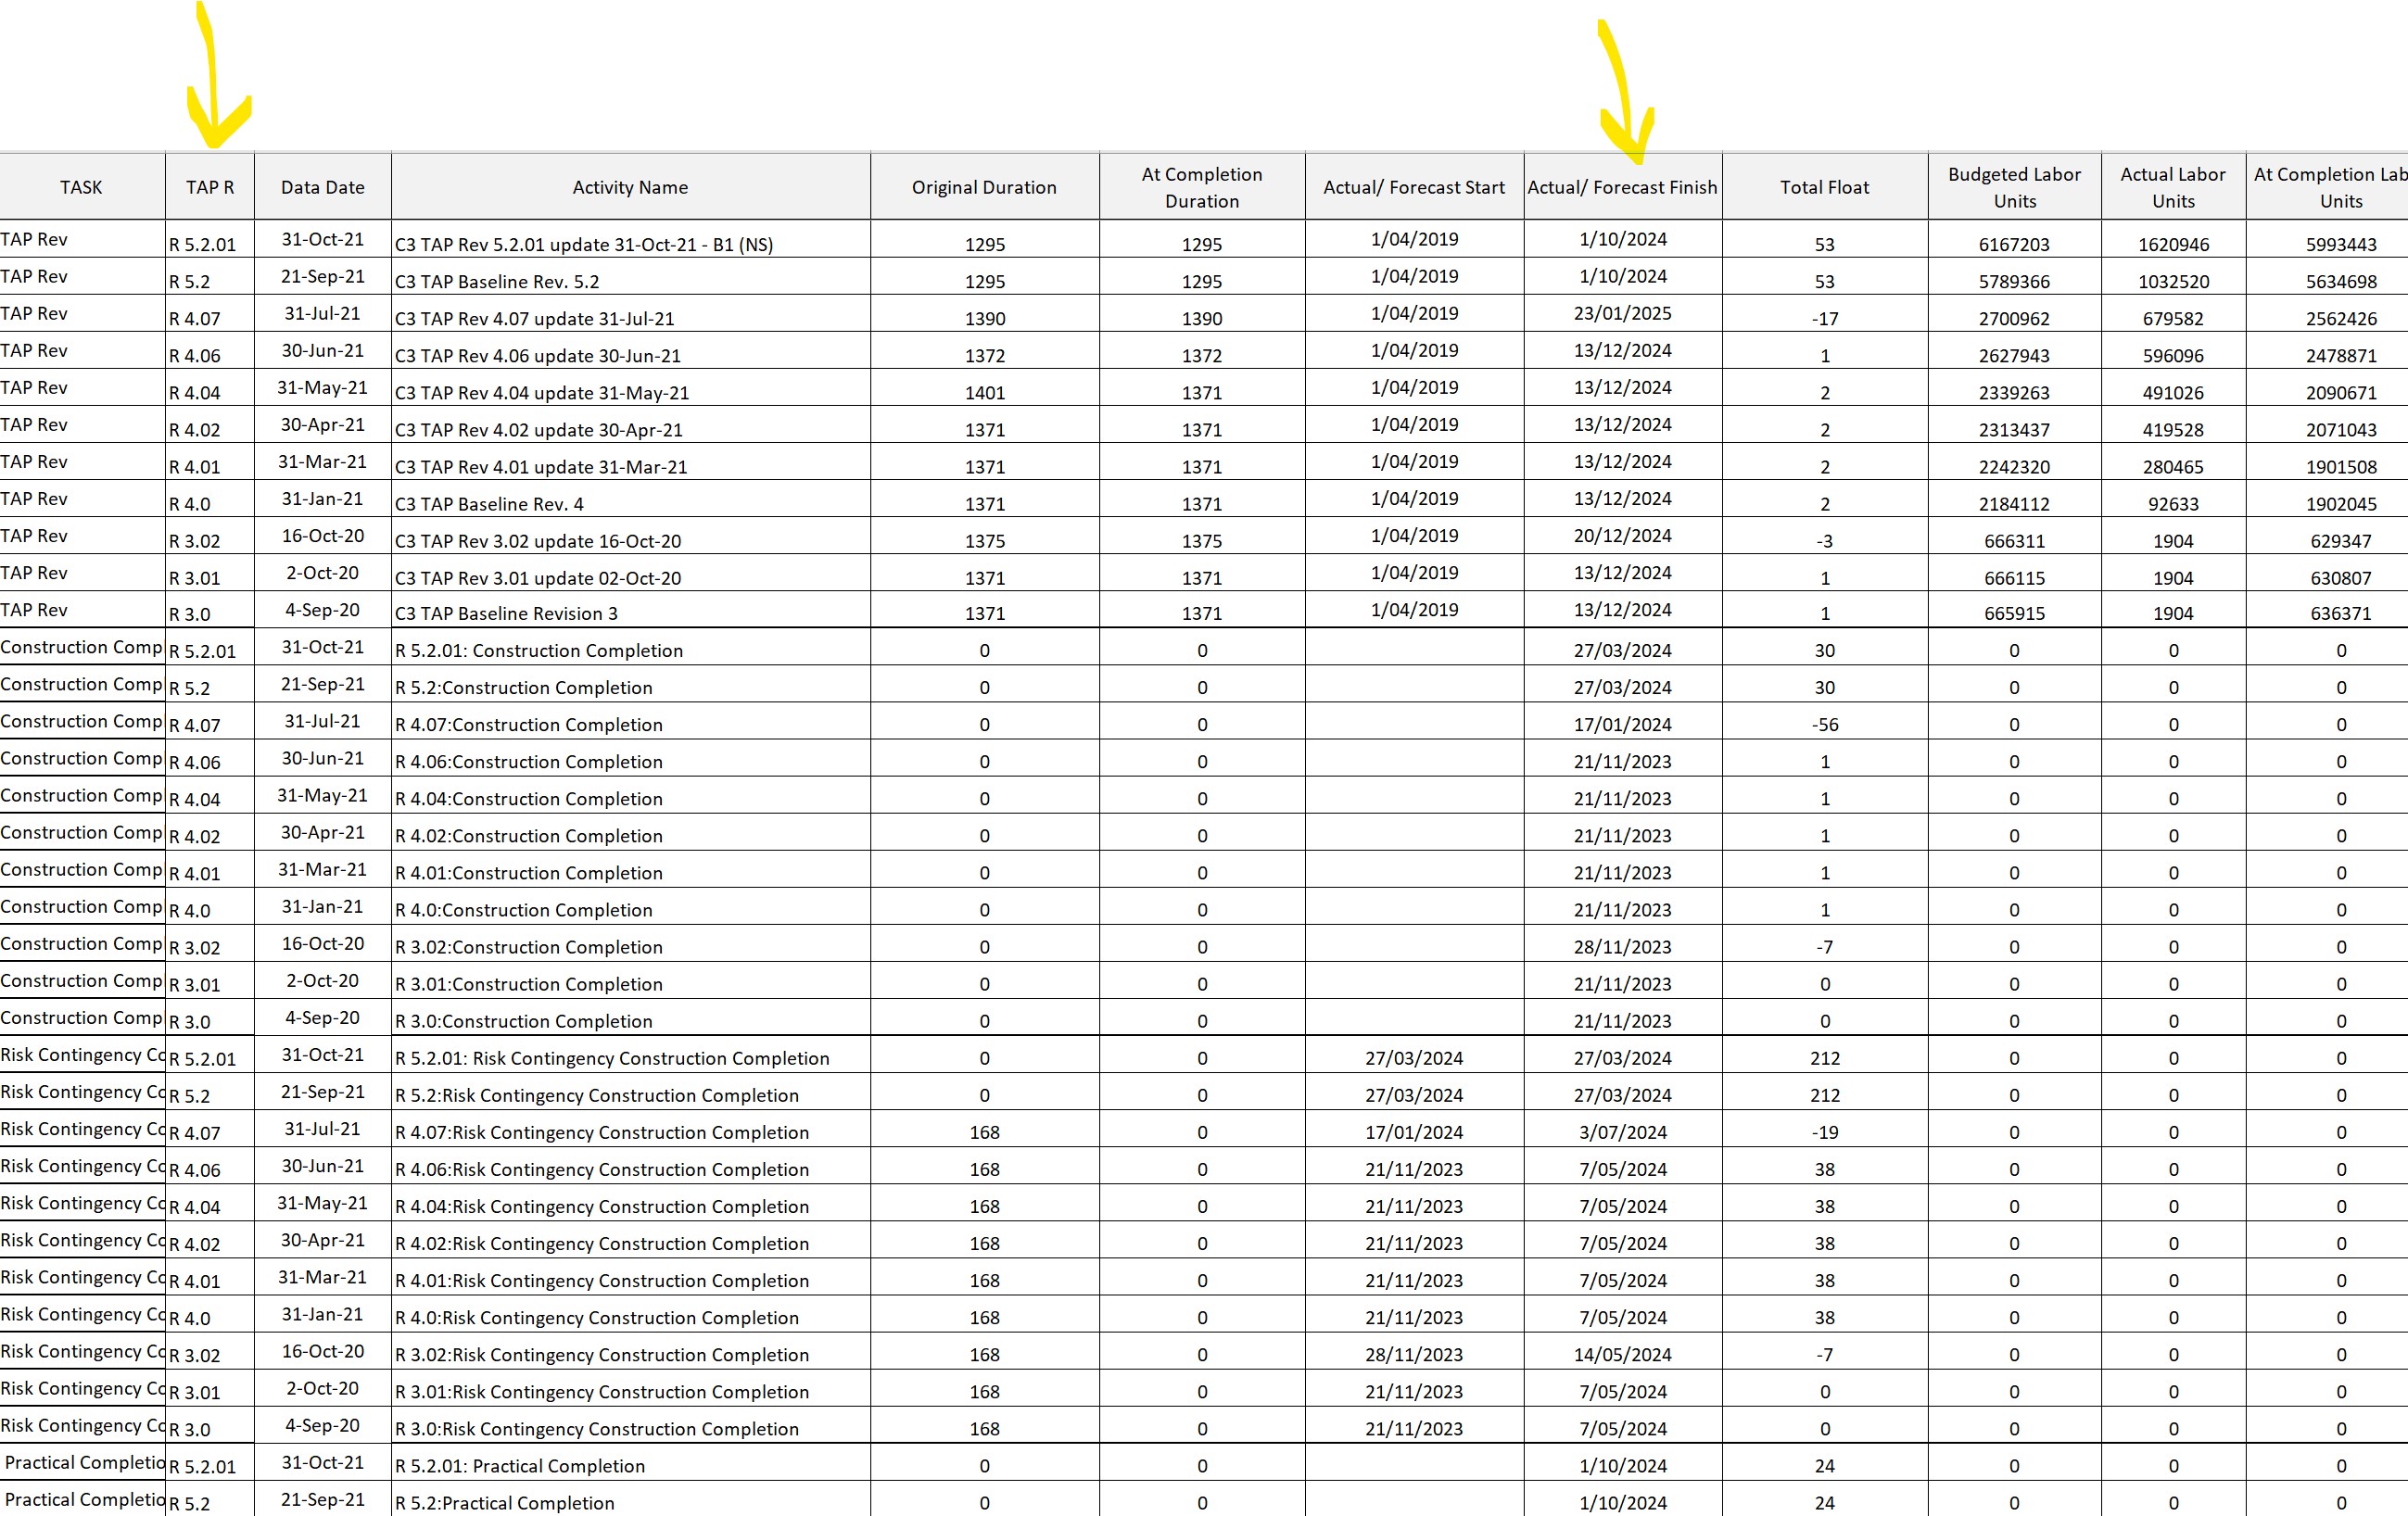Click the At Completion Duration header
The image size is (2408, 1516).
[1202, 187]
